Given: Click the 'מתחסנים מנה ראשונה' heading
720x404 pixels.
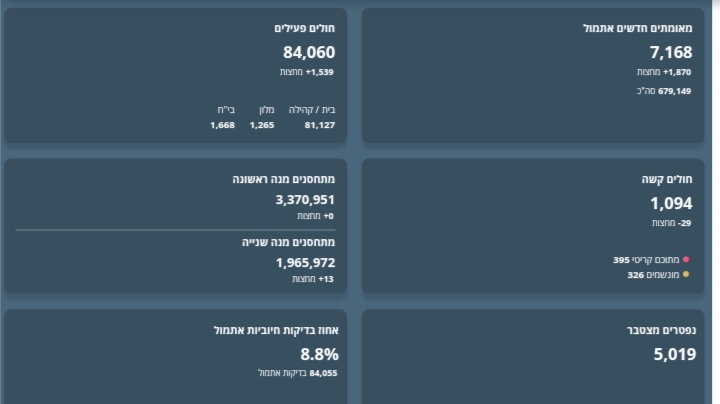Looking at the screenshot, I should pyautogui.click(x=284, y=180).
